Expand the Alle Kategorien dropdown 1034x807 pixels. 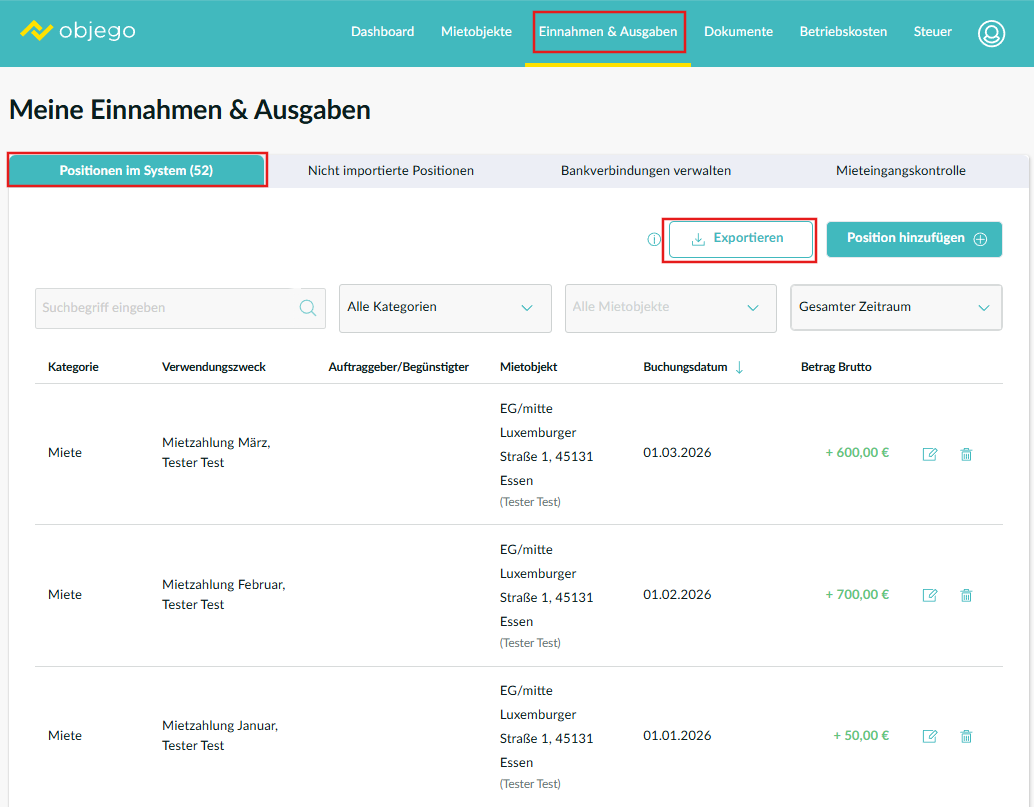pos(445,308)
